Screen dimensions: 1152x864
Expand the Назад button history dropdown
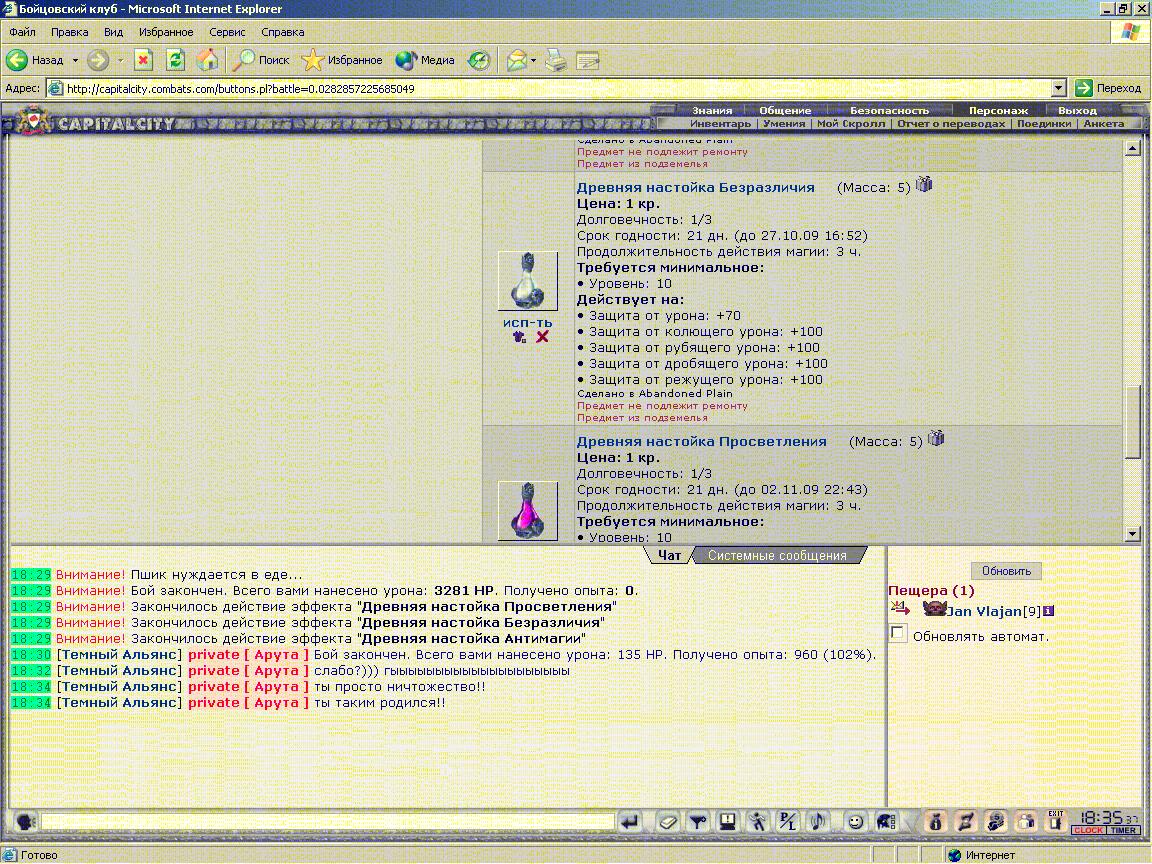point(75,60)
